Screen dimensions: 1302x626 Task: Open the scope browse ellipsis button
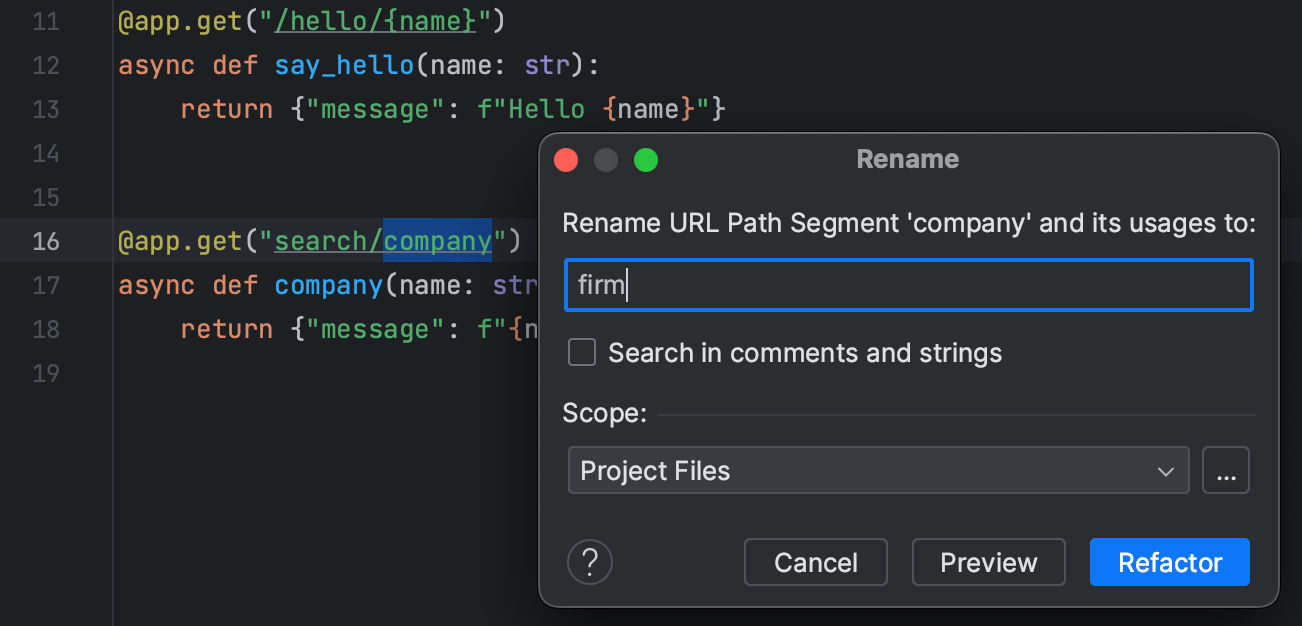click(1226, 471)
